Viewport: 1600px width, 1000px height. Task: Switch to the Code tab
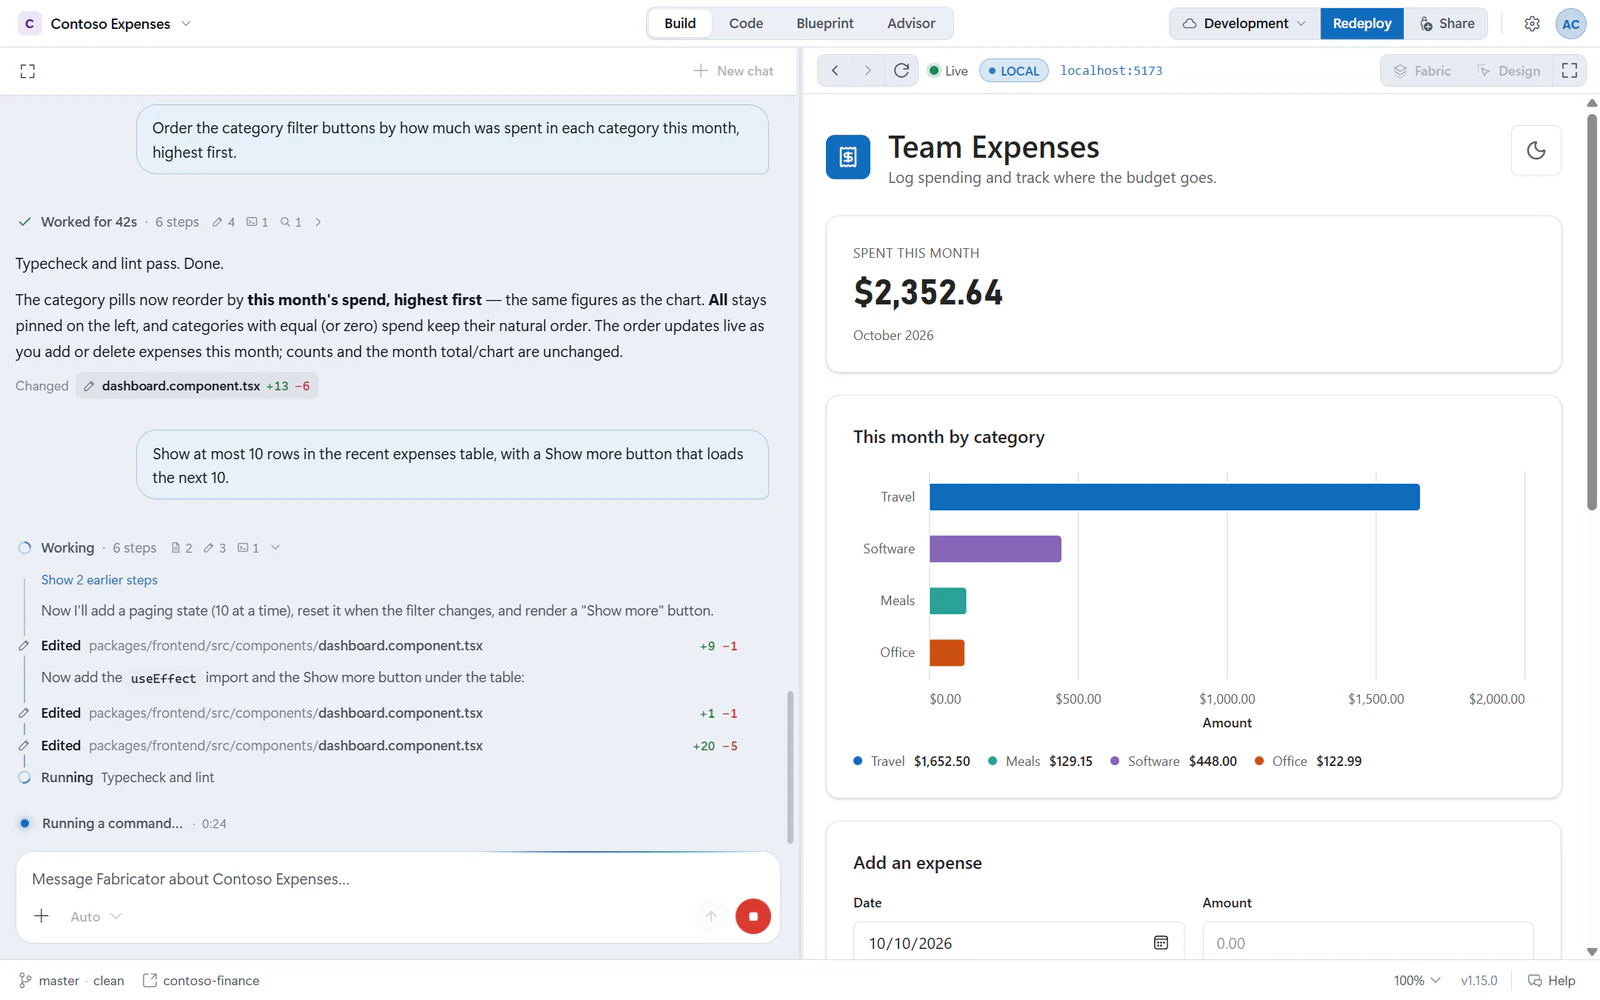tap(746, 23)
